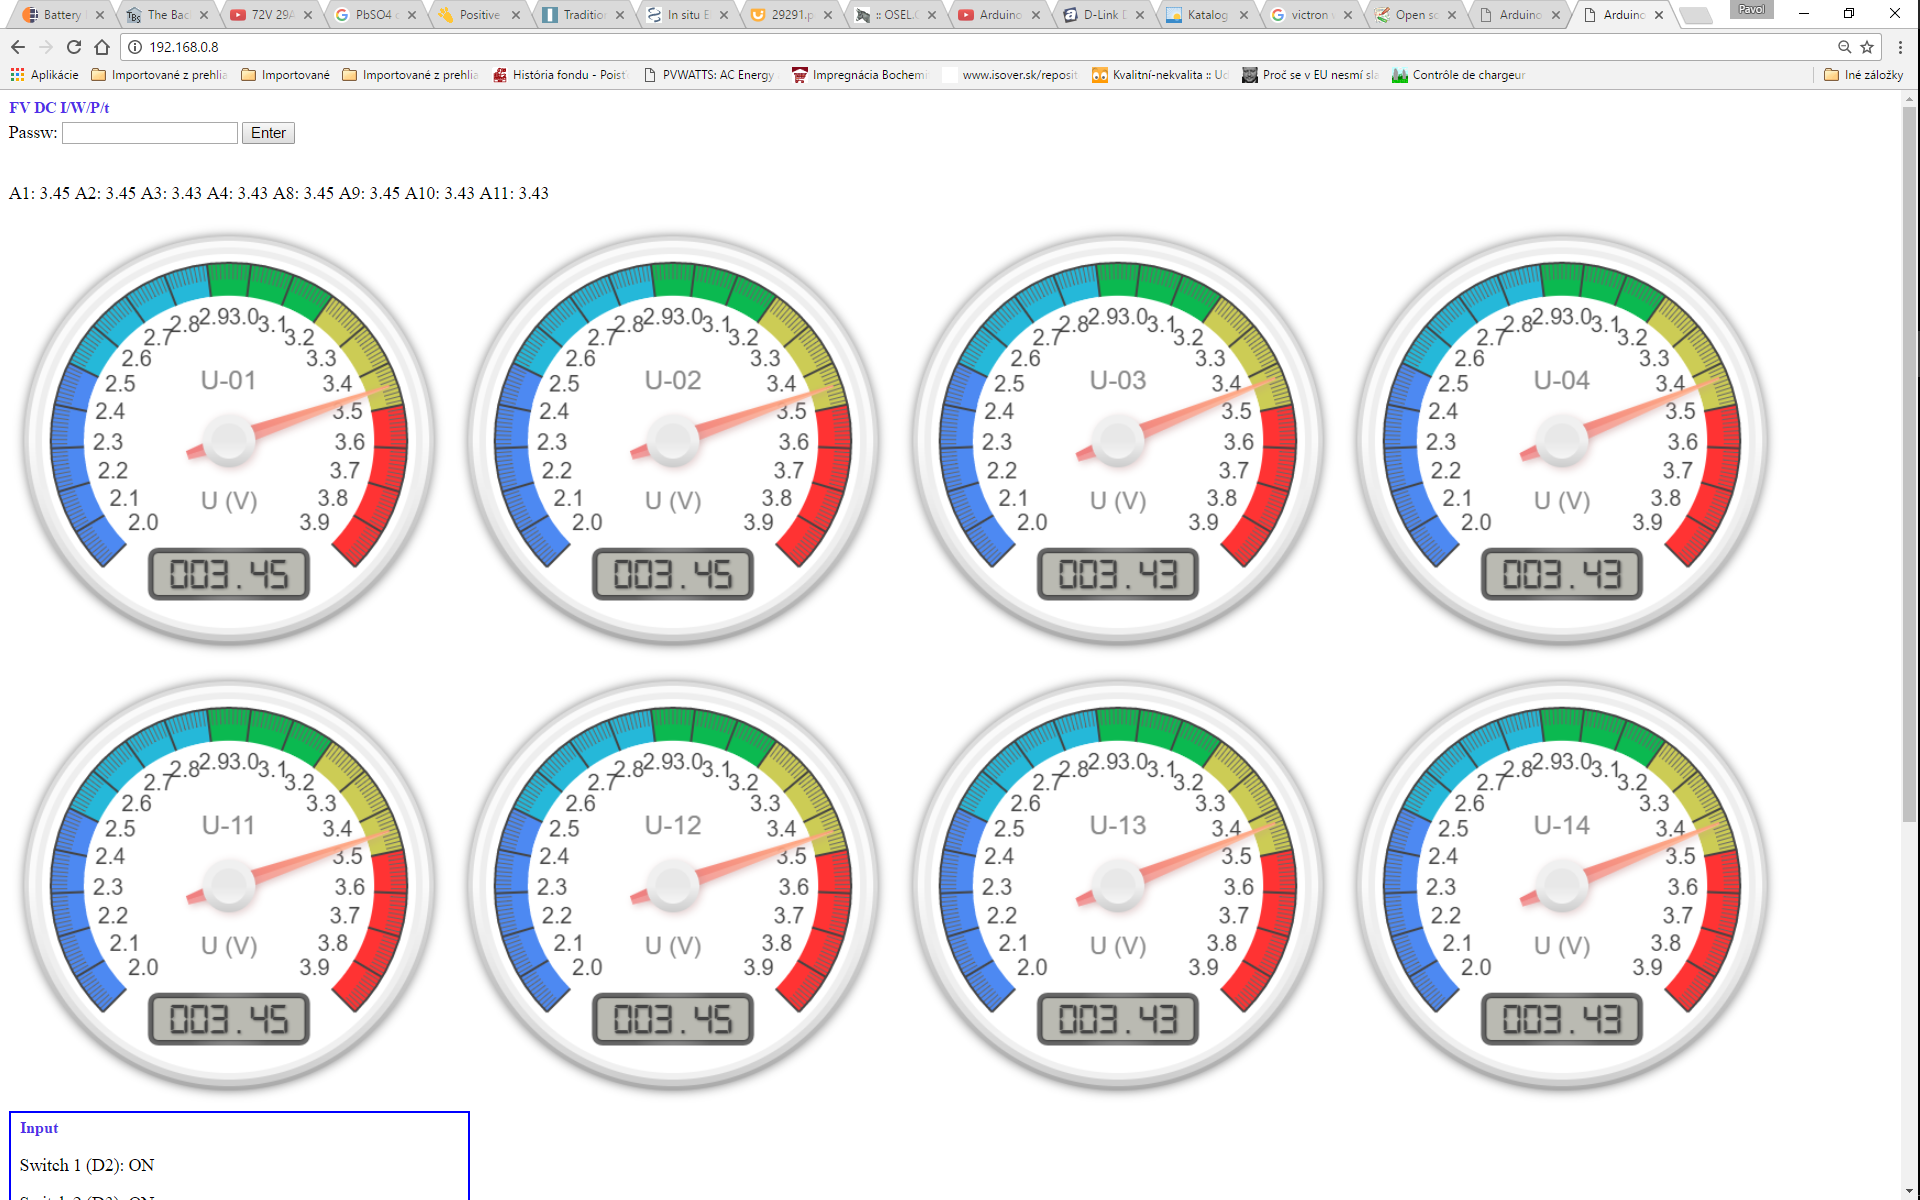Open the Iné záložky bookmarks folder

[x=1863, y=75]
